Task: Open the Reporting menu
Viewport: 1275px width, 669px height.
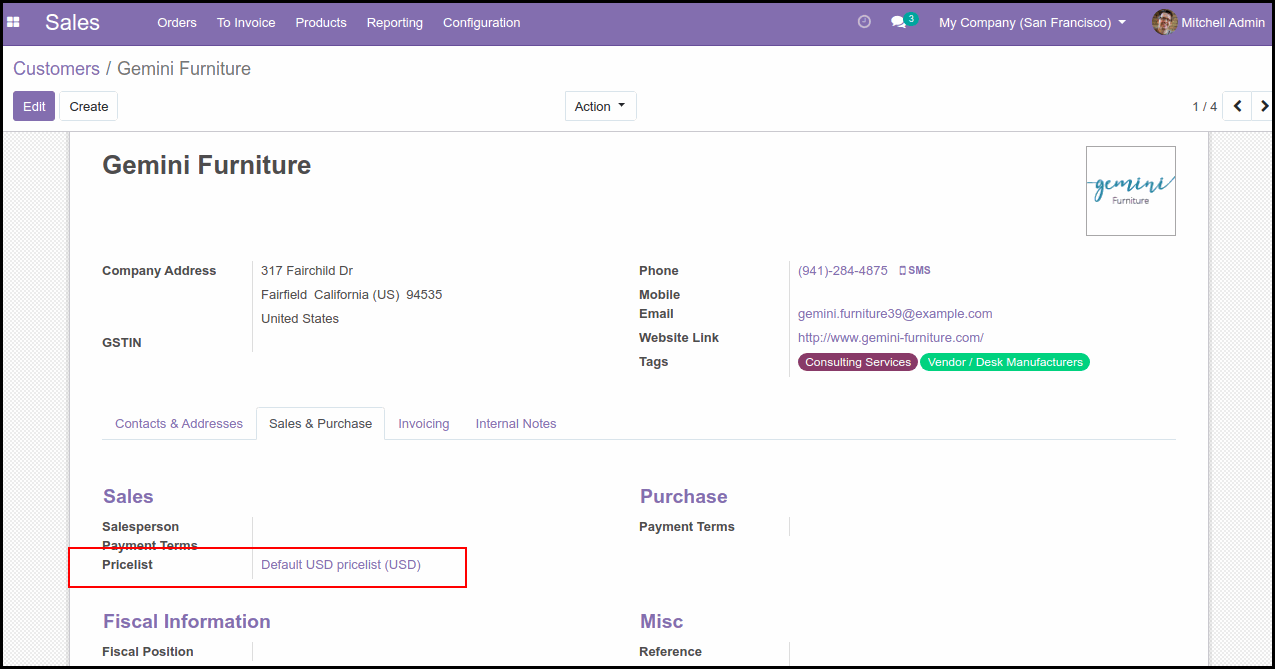Action: coord(394,22)
